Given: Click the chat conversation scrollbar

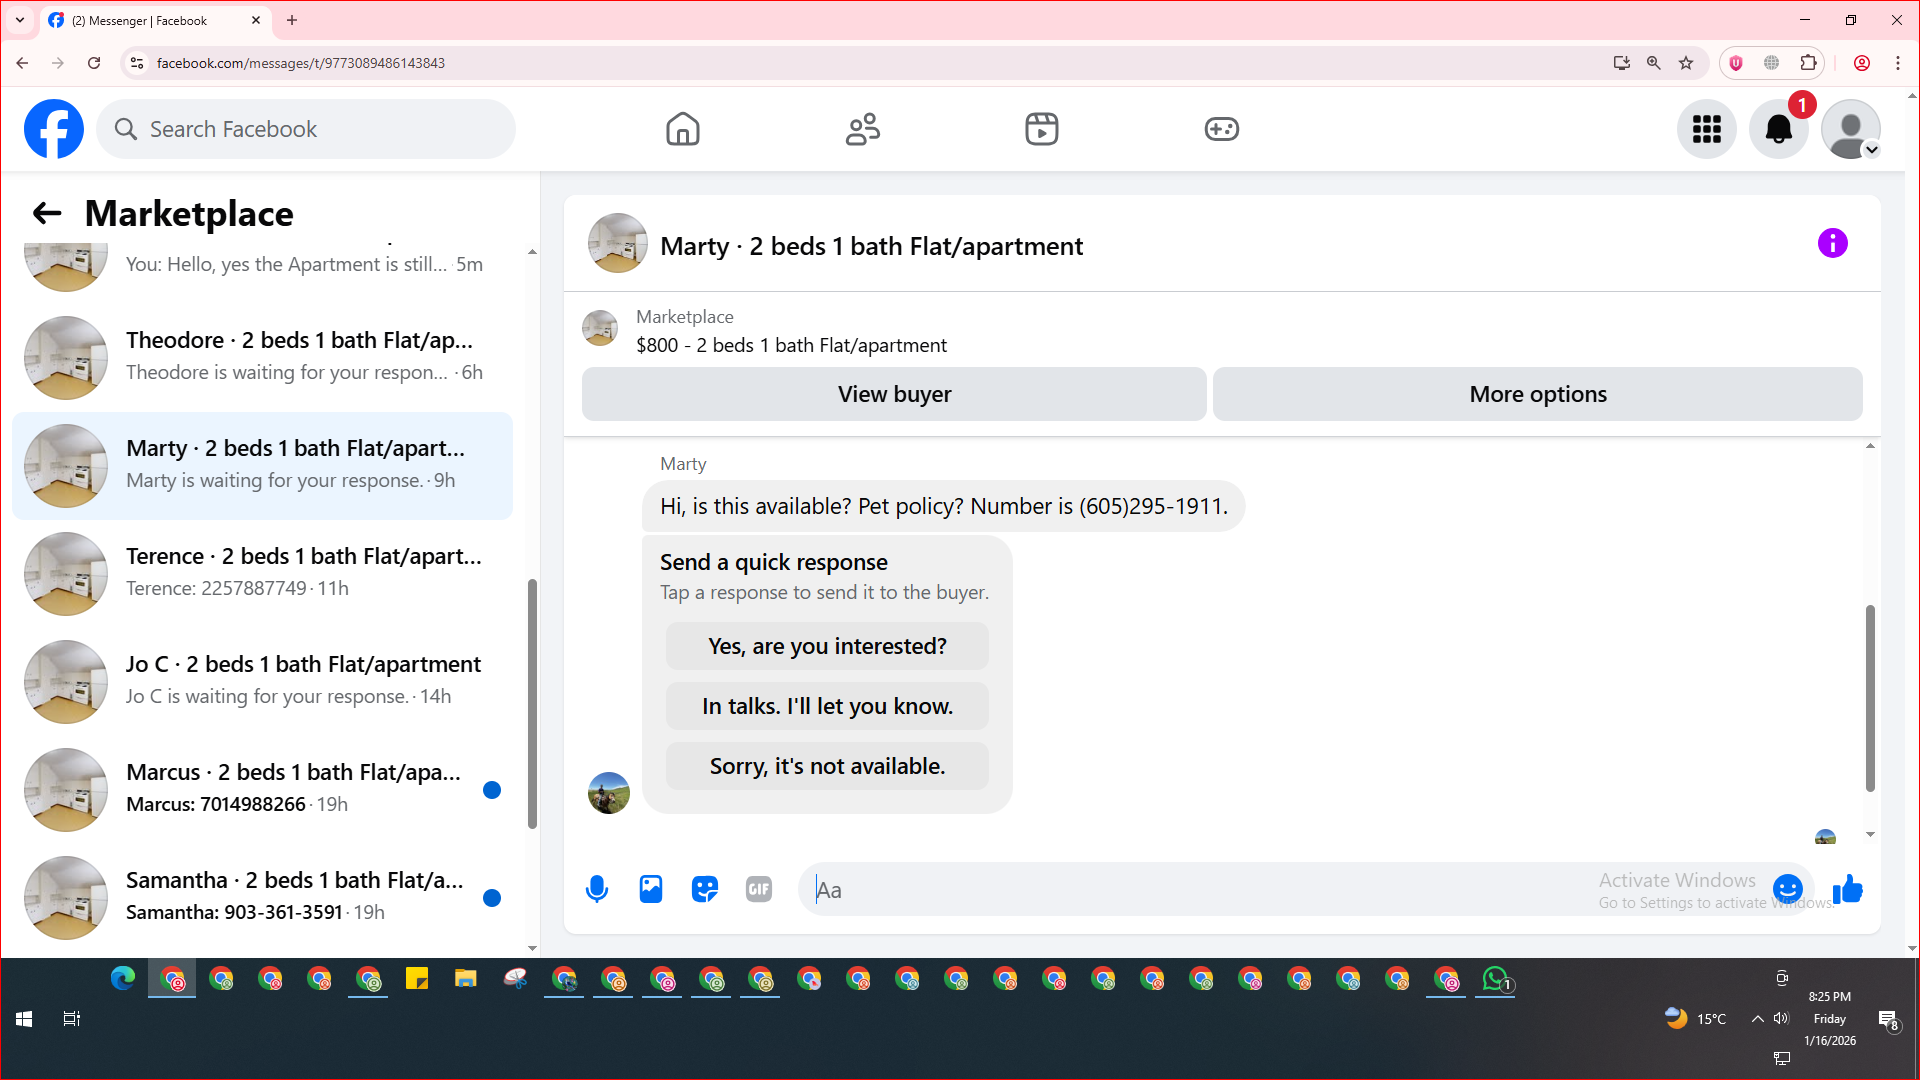Looking at the screenshot, I should click(x=1869, y=697).
